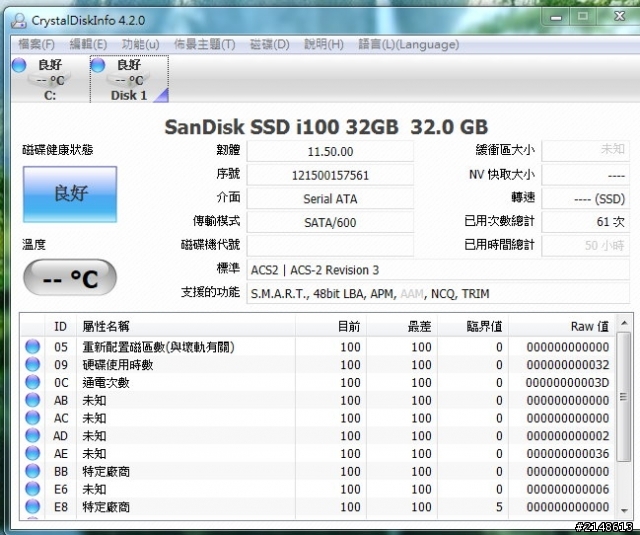The image size is (640, 535).
Task: Click the status orb for attribute 0C
Action: (x=32, y=382)
